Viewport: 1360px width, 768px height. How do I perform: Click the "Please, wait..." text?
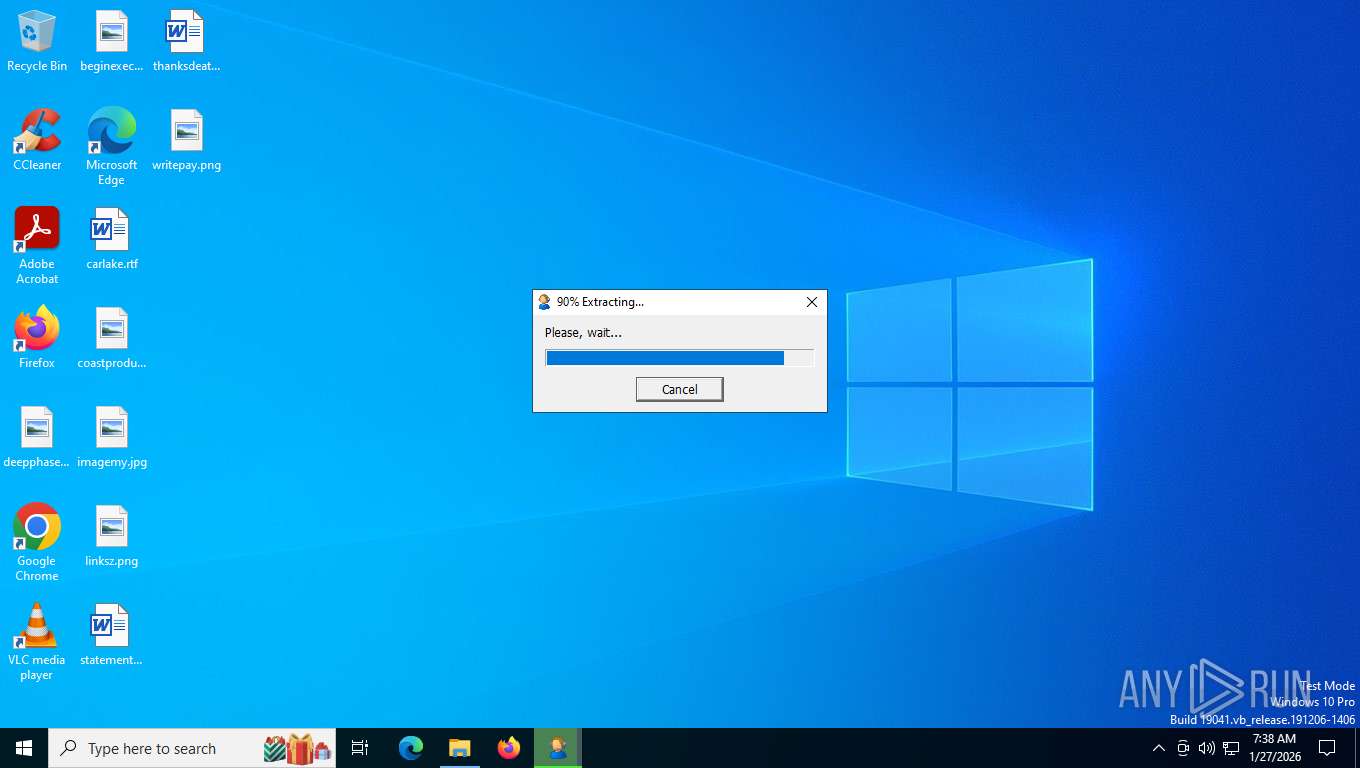[x=583, y=332]
